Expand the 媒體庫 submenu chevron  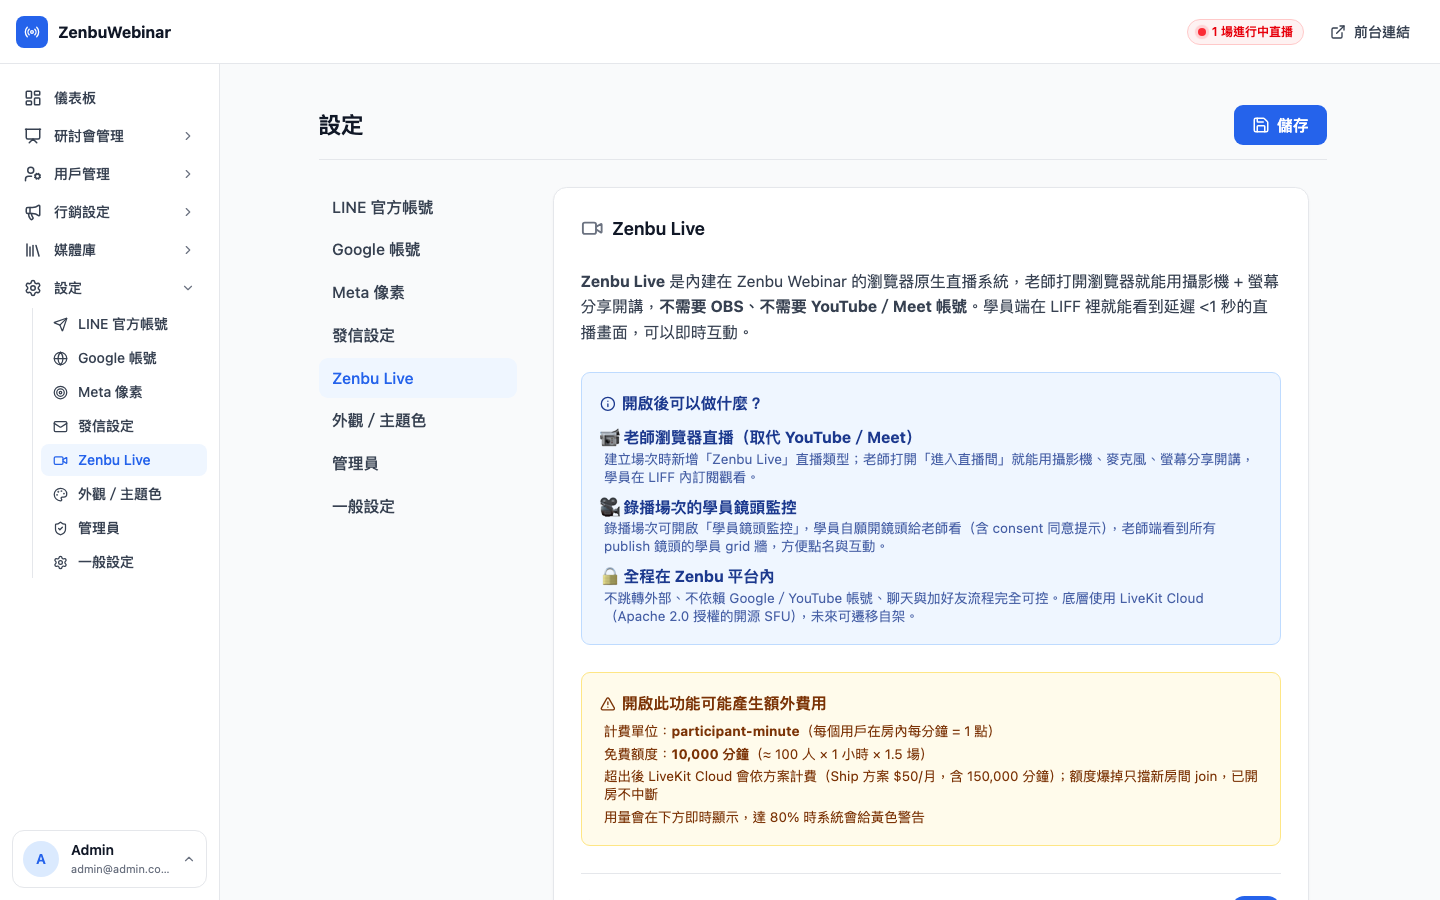coord(188,250)
